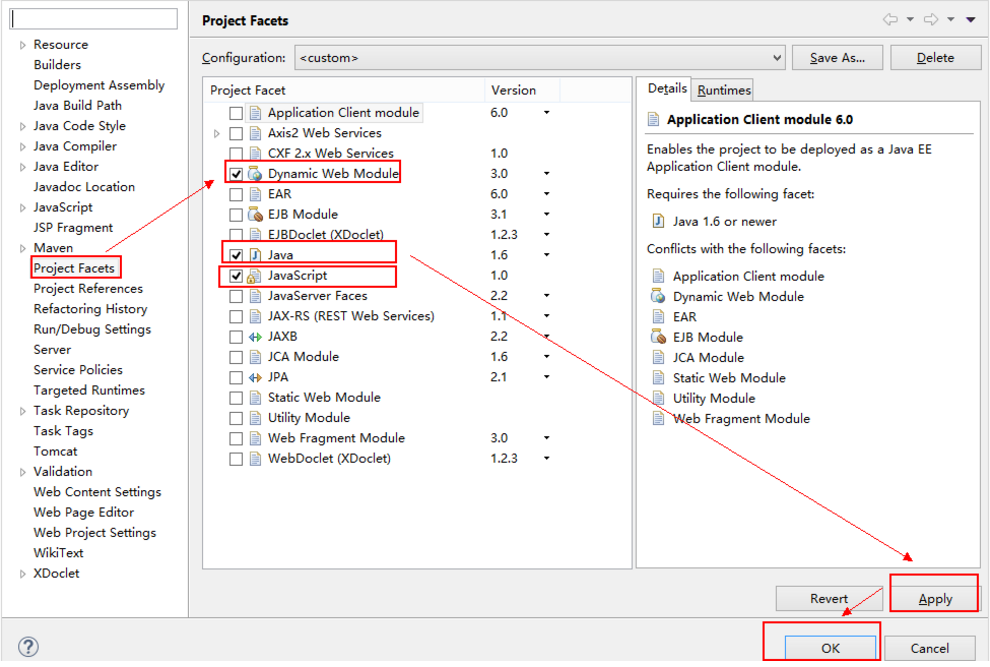The image size is (990, 667).
Task: Click the EAR facet document icon
Action: (255, 194)
